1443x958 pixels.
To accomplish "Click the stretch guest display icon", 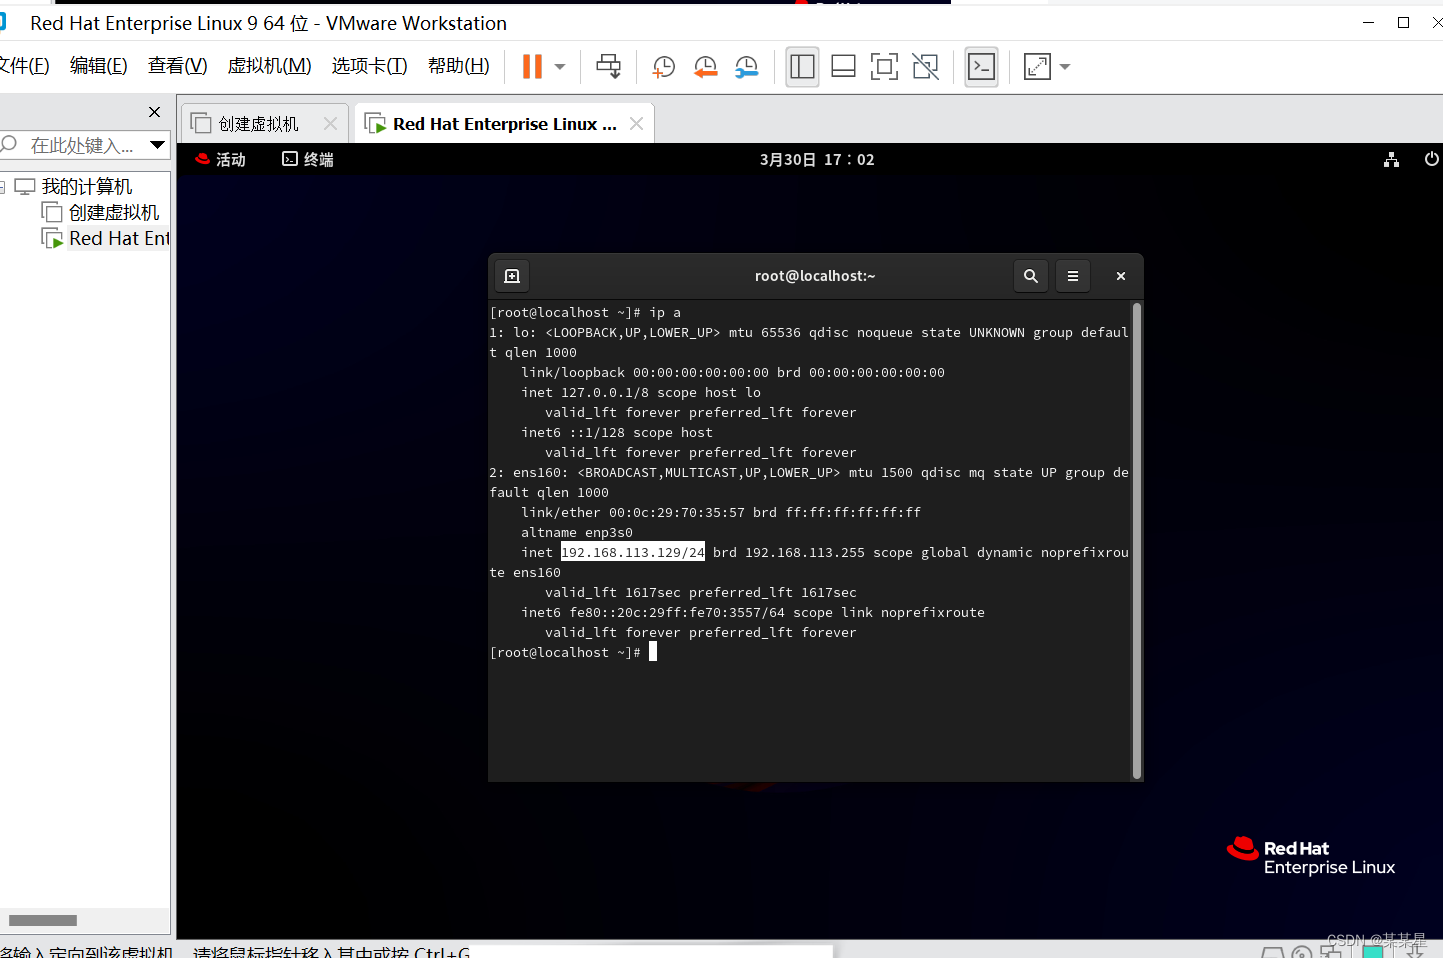I will 1037,67.
